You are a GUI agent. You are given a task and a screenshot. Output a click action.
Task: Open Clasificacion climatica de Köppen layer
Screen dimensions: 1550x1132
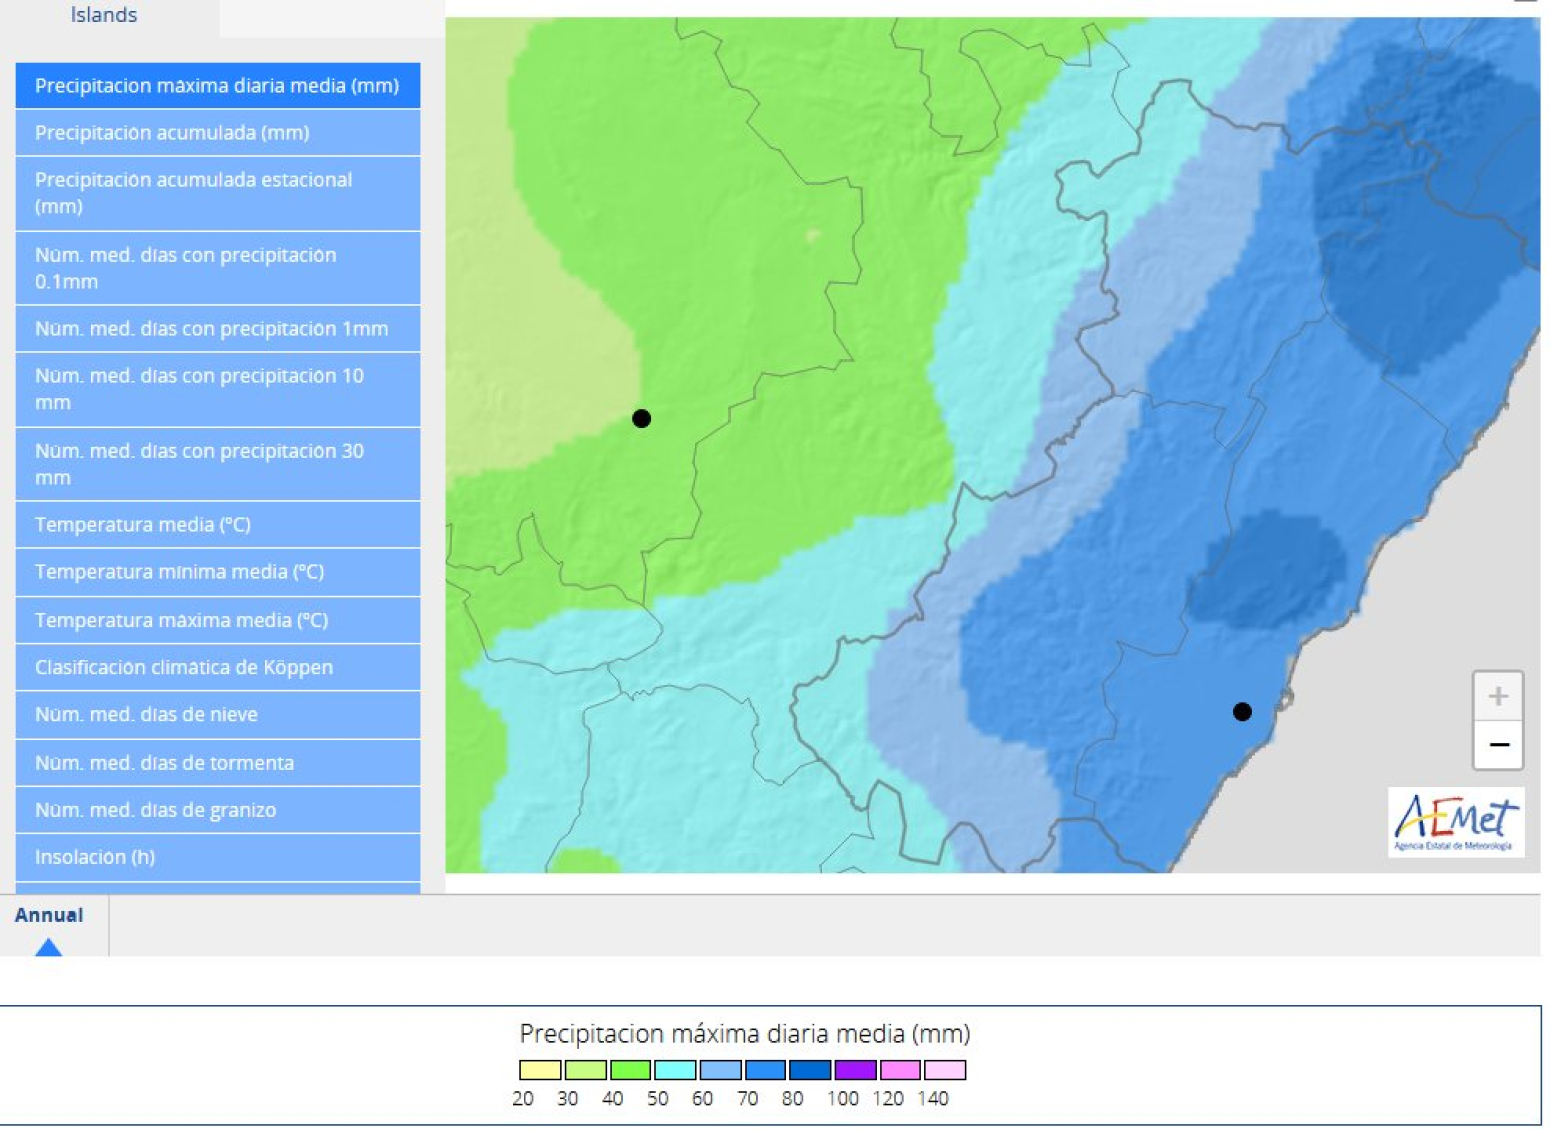(218, 667)
